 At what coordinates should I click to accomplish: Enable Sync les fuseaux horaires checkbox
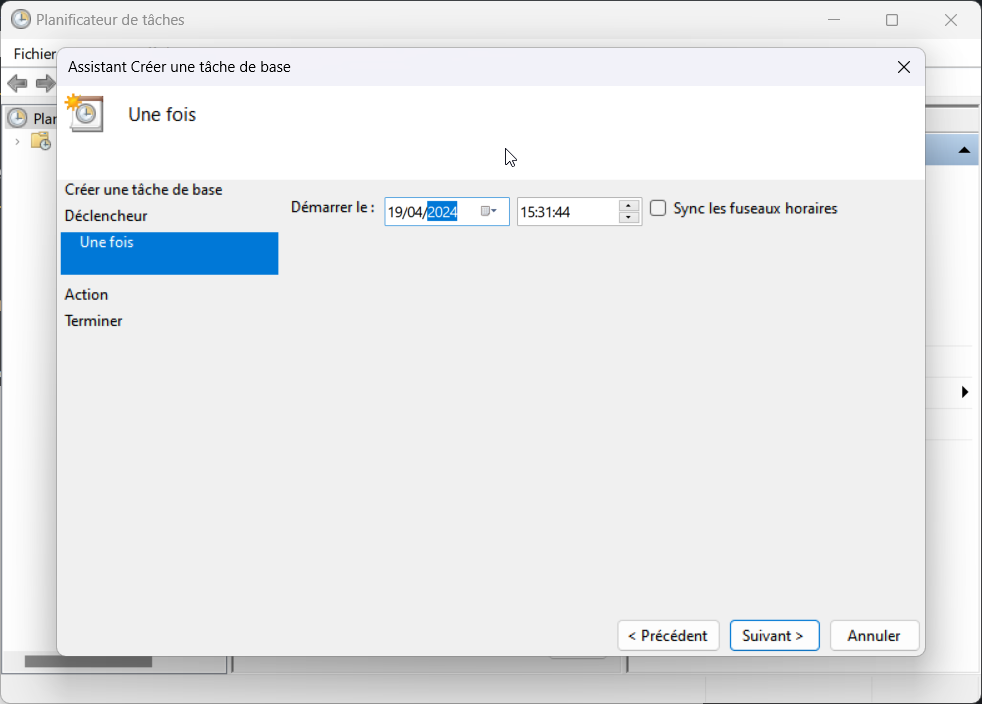click(x=658, y=208)
